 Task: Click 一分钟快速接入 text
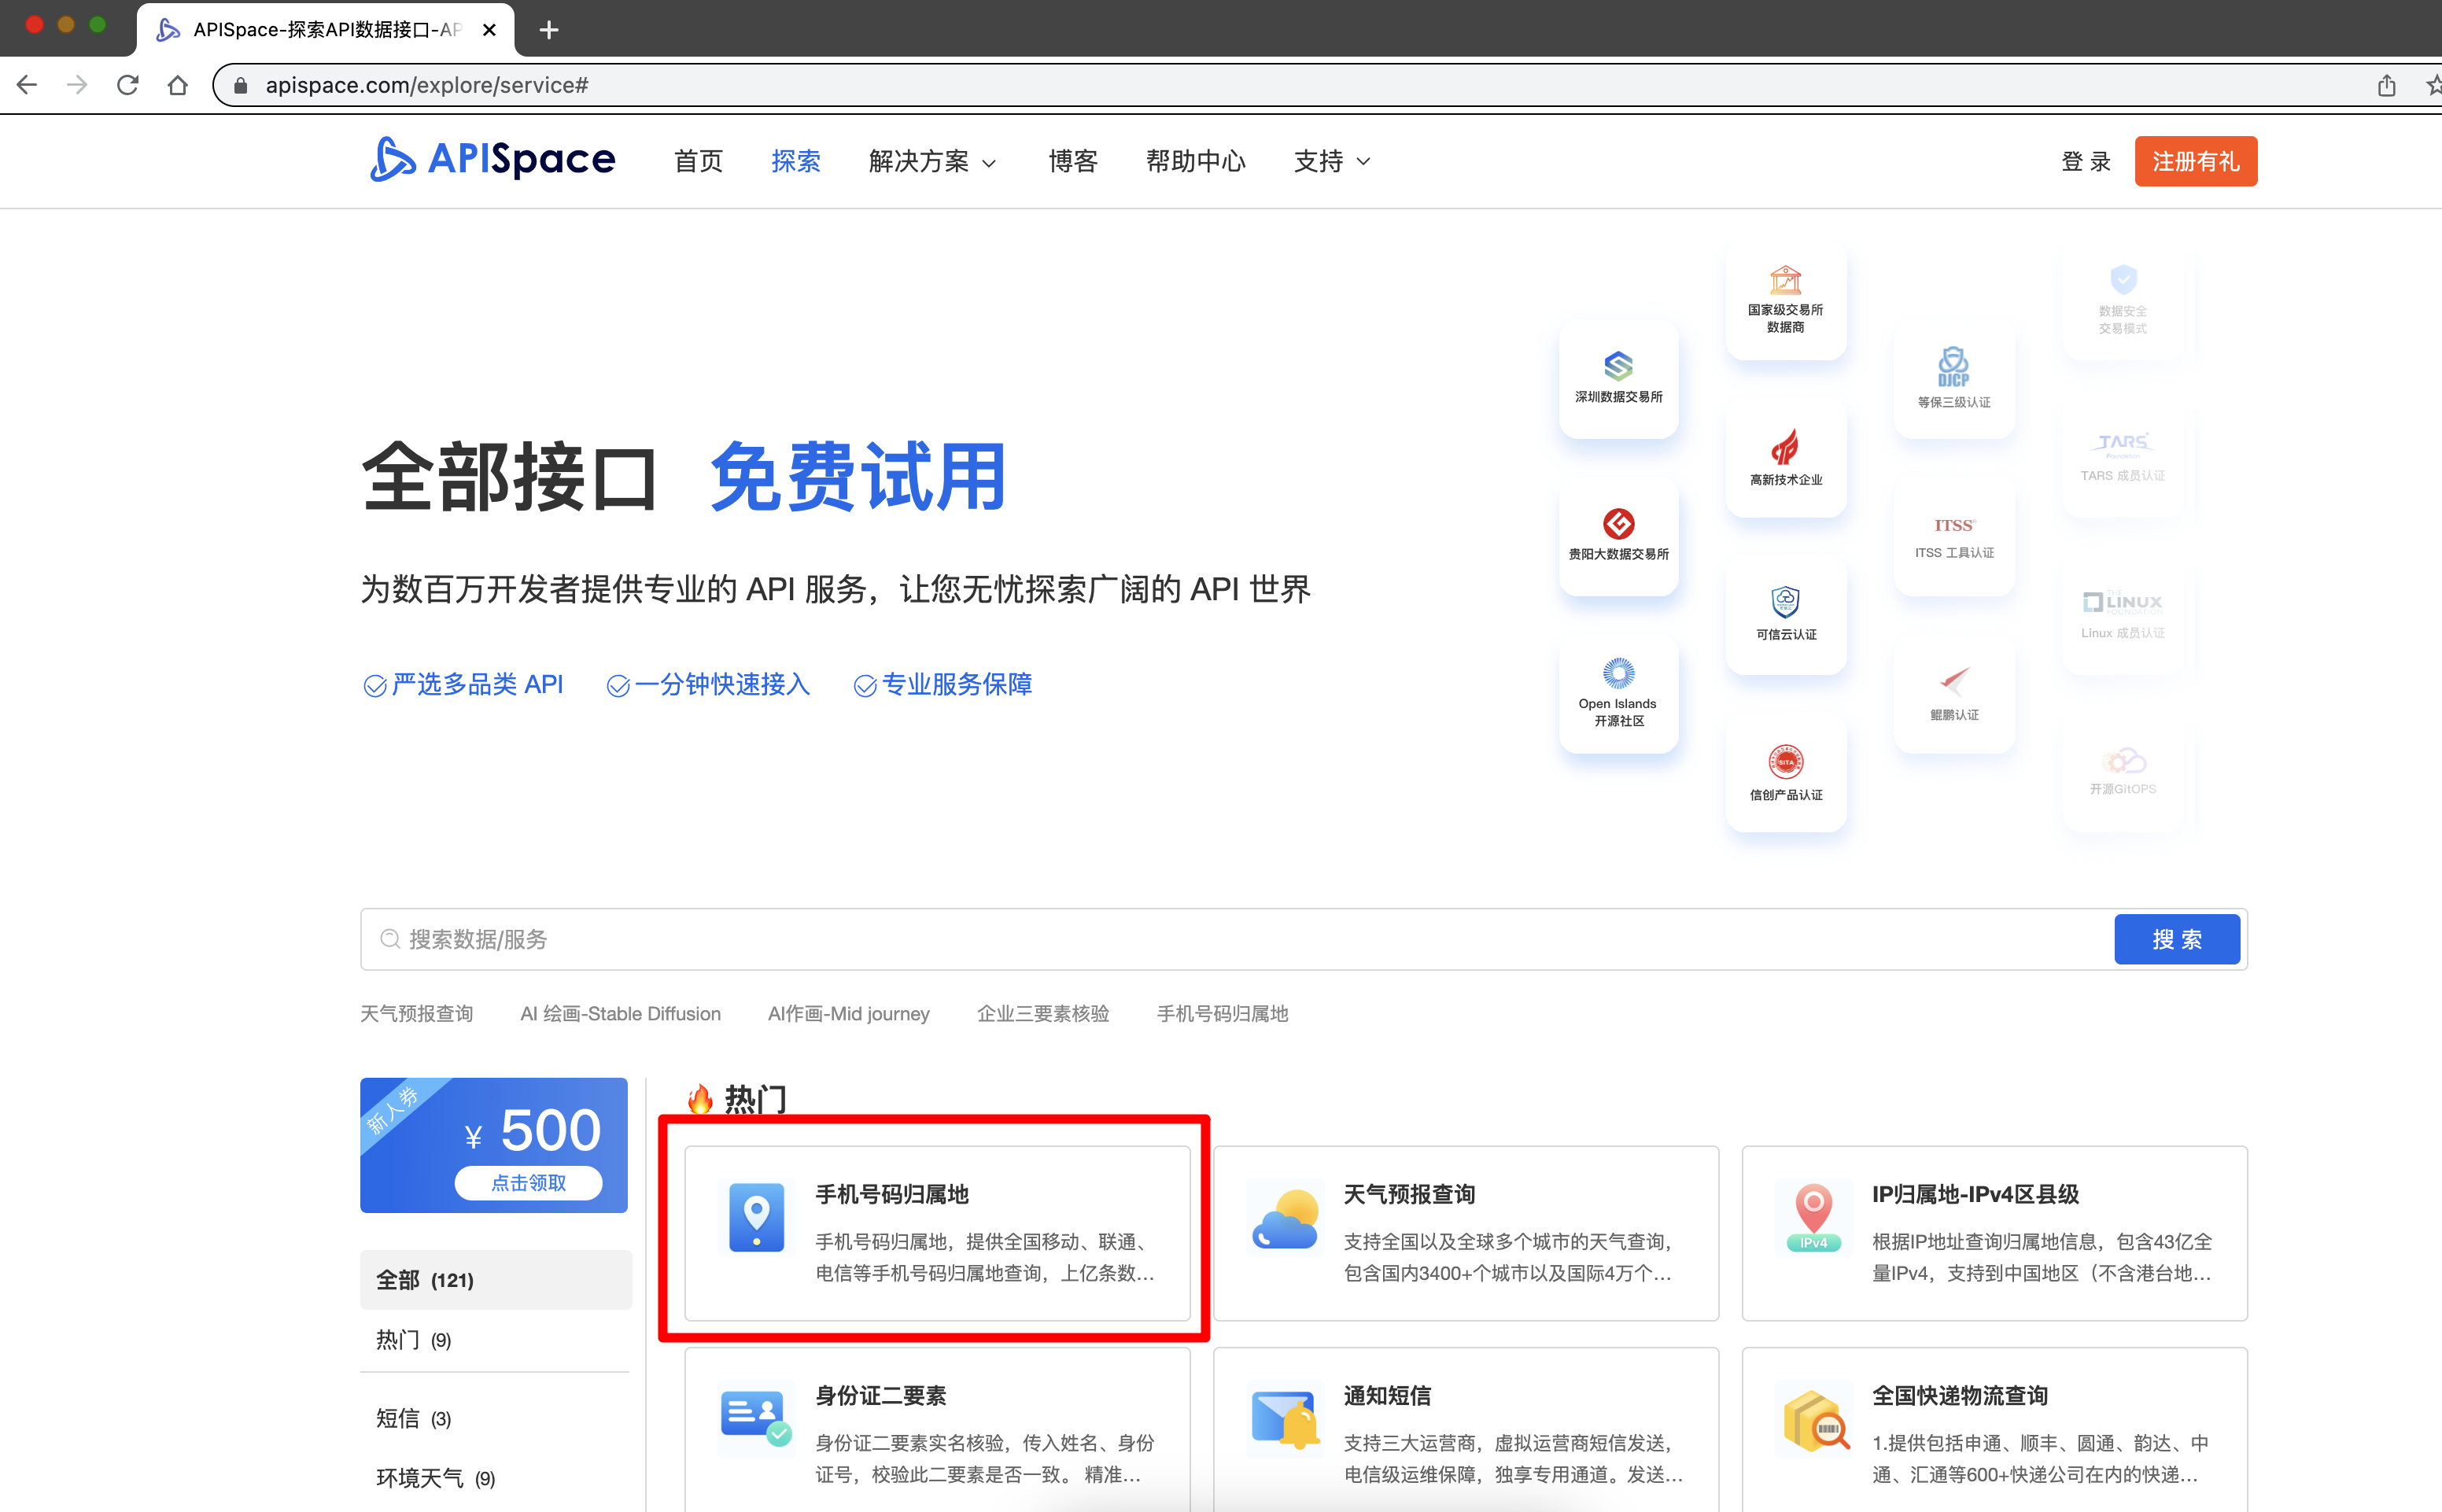click(721, 684)
